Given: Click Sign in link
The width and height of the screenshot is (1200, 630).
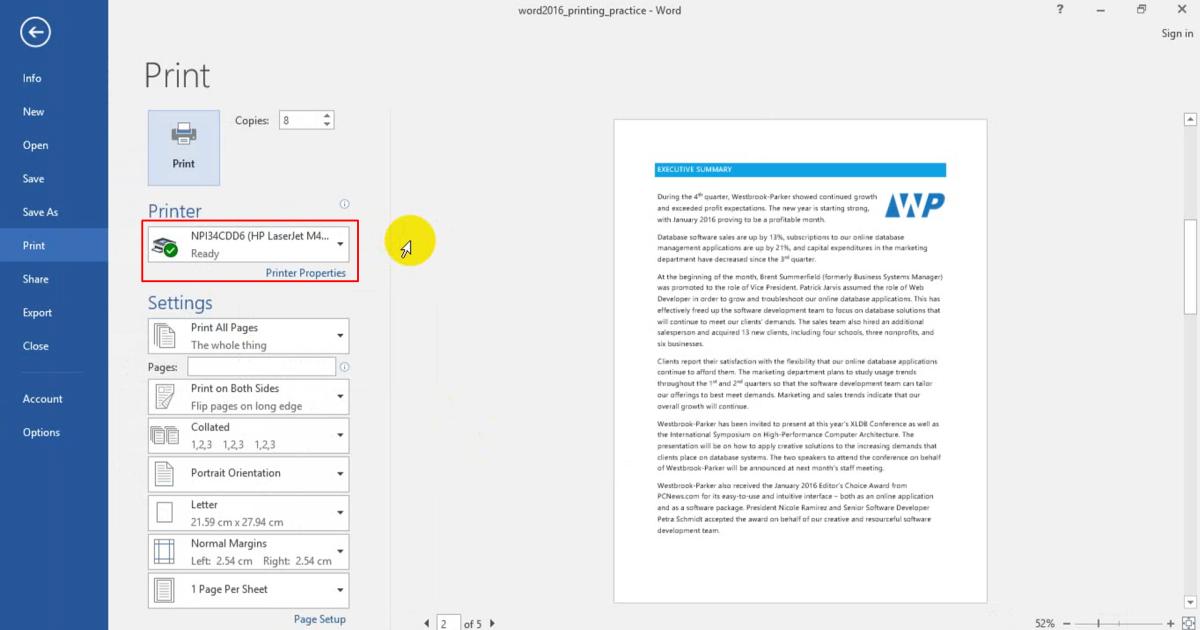Looking at the screenshot, I should pos(1177,33).
